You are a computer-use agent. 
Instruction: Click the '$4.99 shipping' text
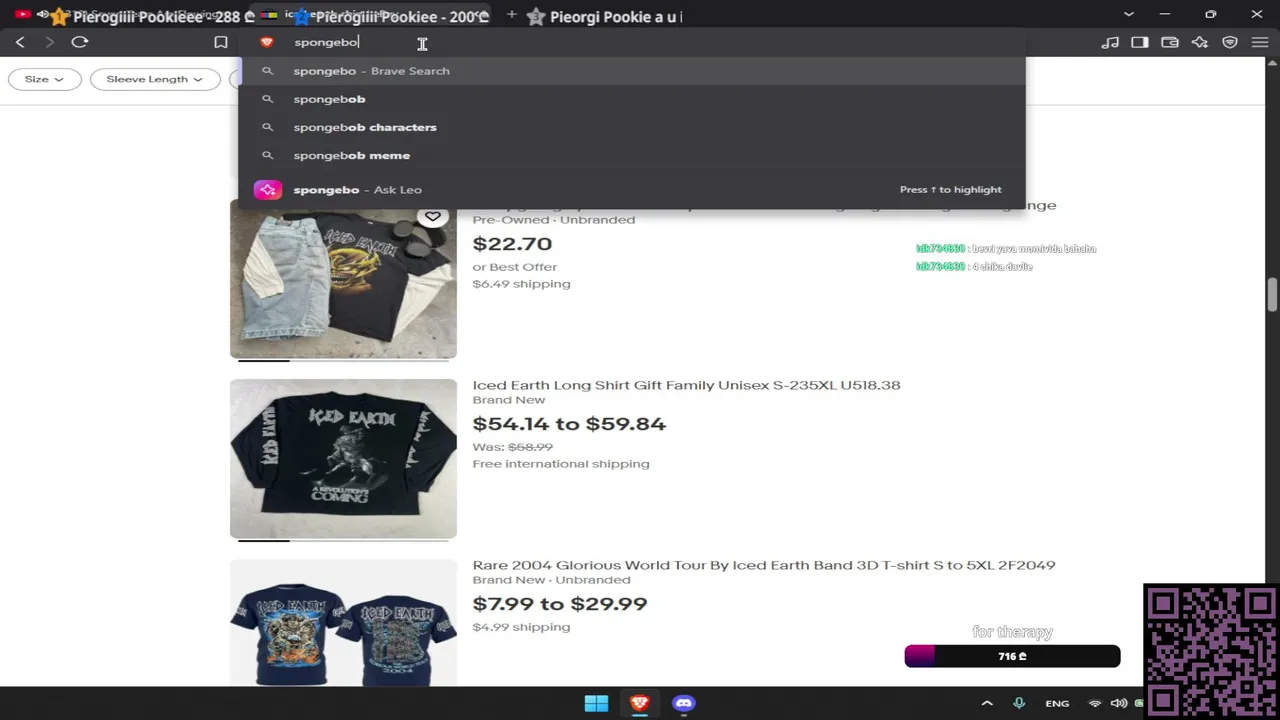click(522, 627)
